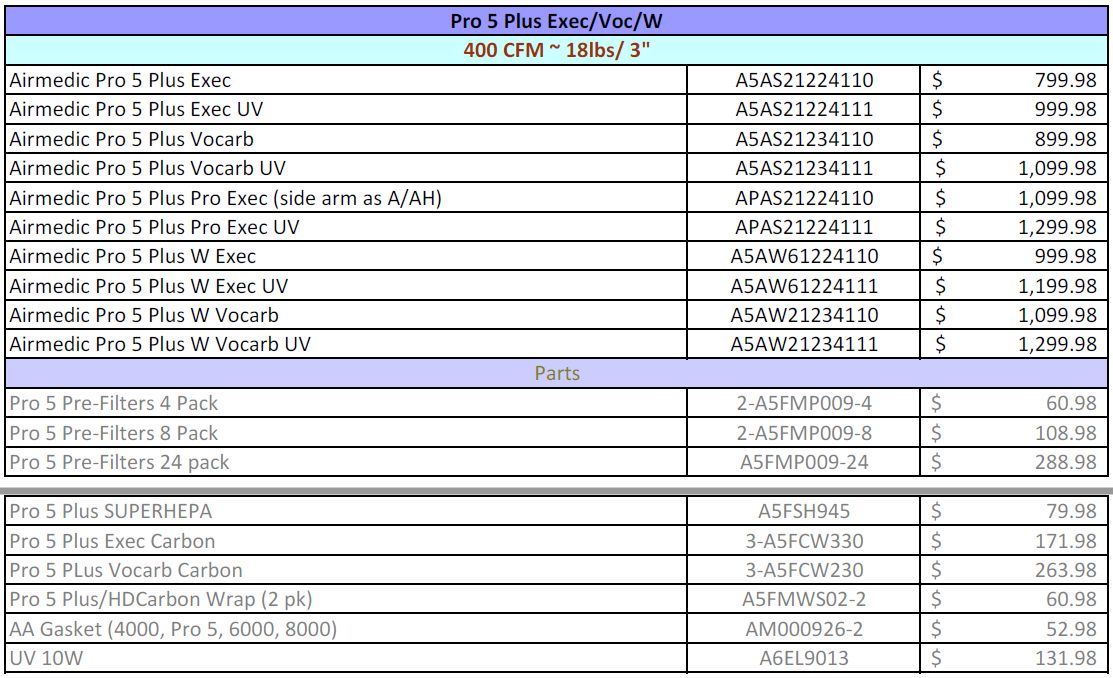The height and width of the screenshot is (678, 1113).
Task: Select the "400 CFM ~ 18lbs/ 3"" subtitle
Action: coord(556,50)
